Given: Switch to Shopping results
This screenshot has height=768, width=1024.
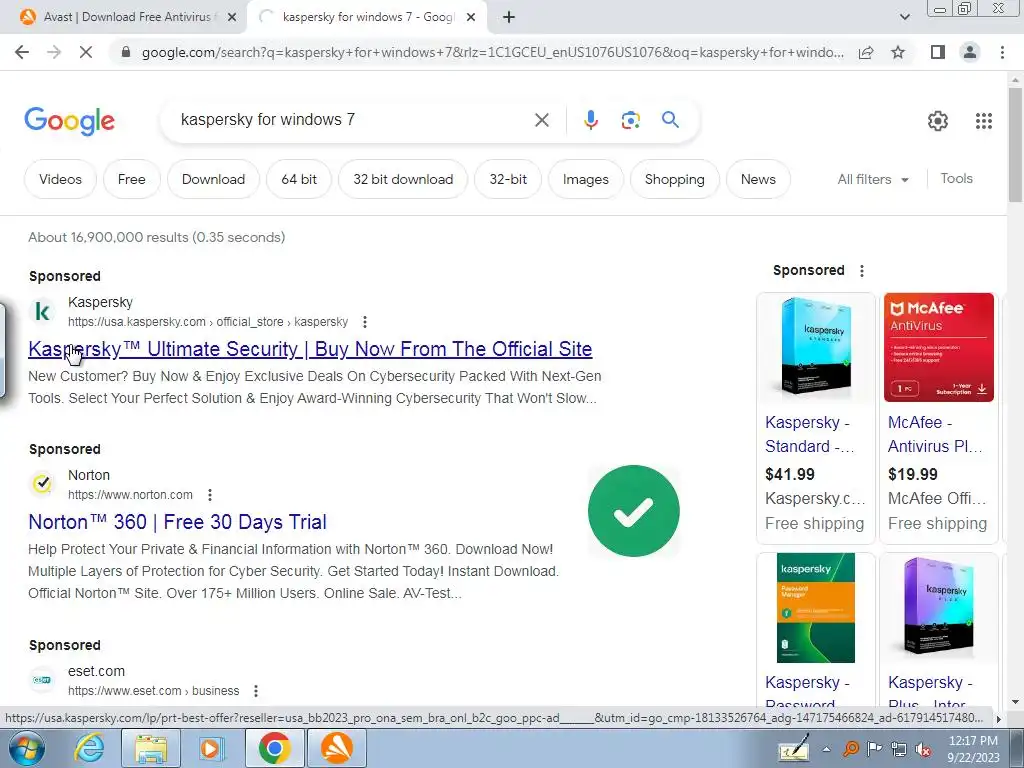Looking at the screenshot, I should [x=675, y=179].
